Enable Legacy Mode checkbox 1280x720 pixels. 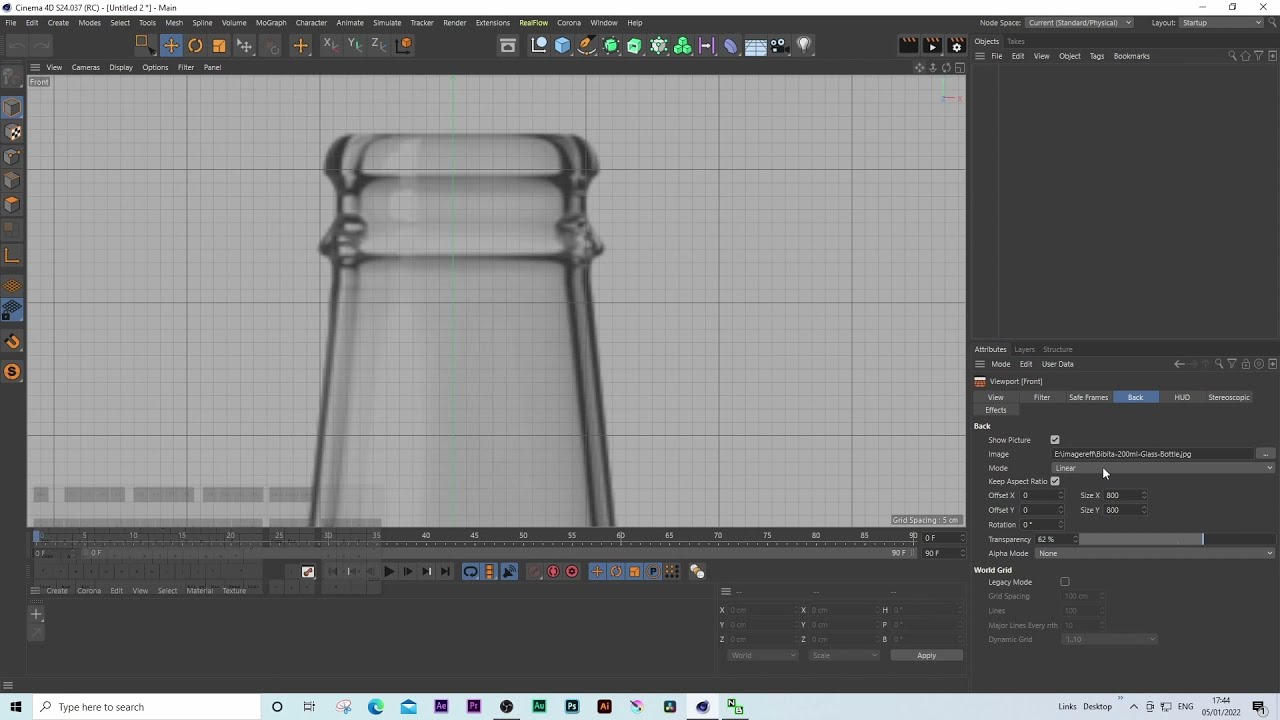click(x=1065, y=582)
